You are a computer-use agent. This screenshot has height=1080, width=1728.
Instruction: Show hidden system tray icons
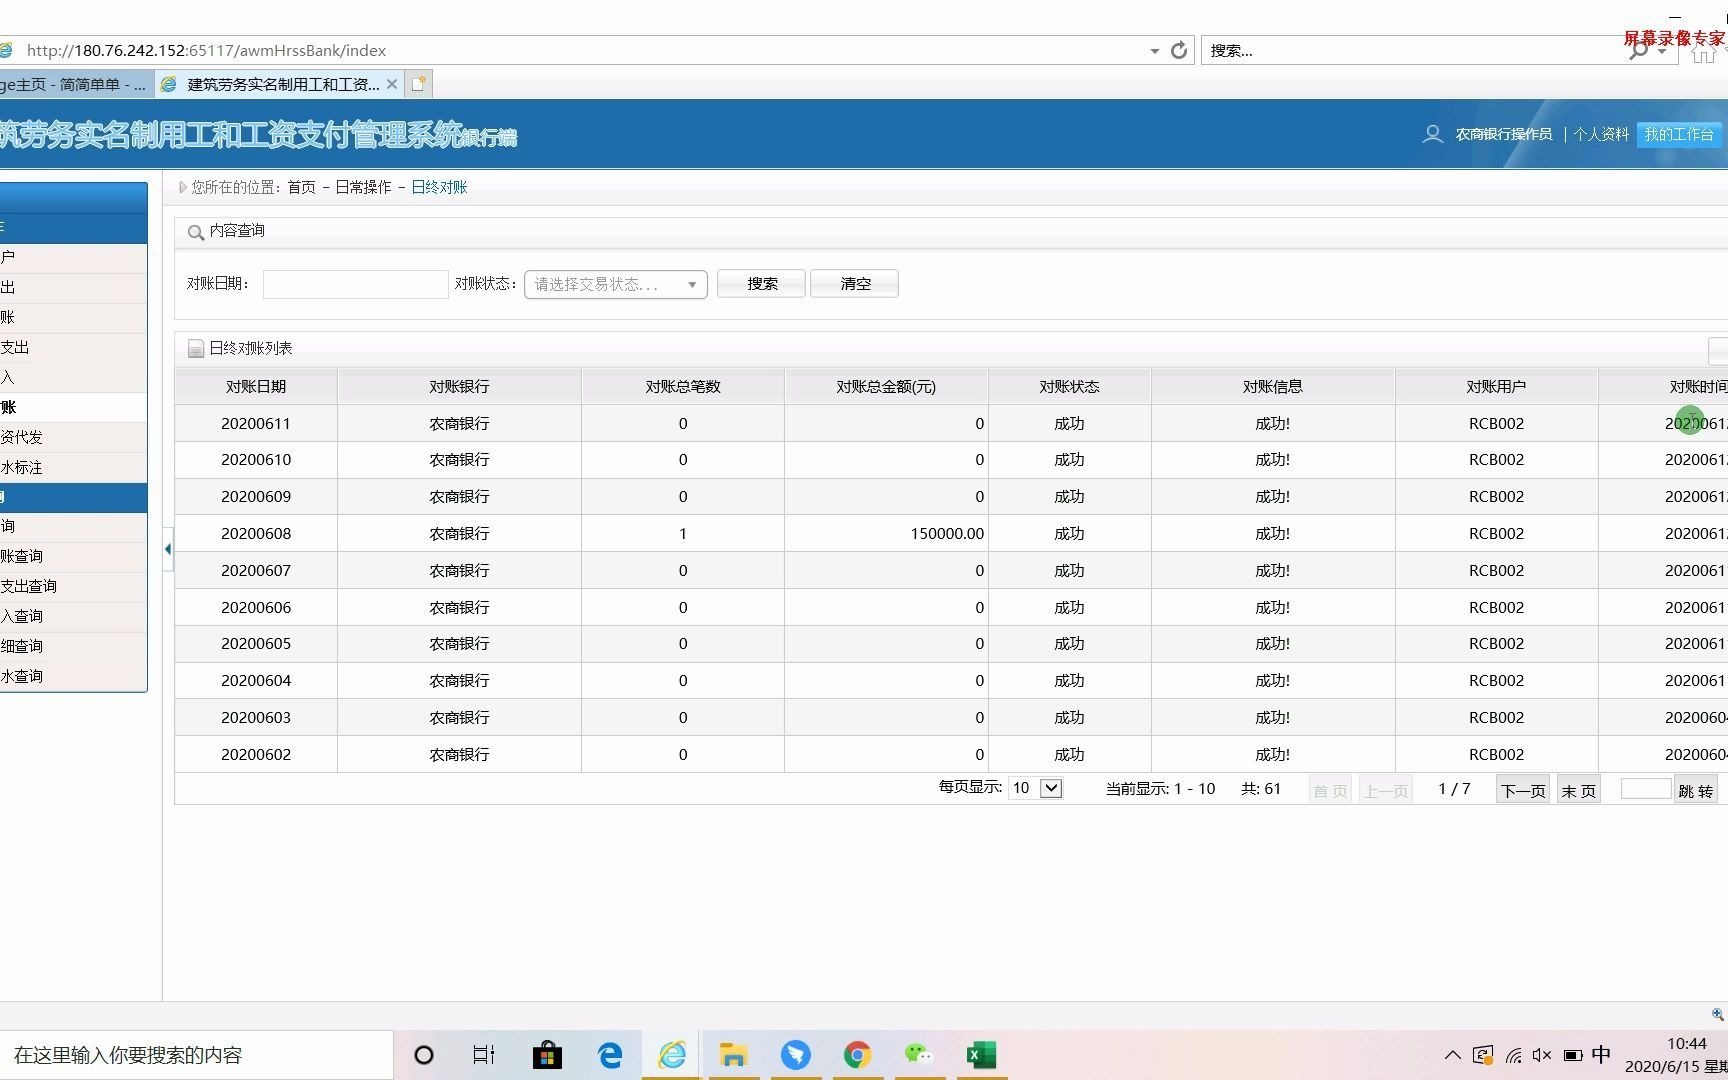pyautogui.click(x=1453, y=1055)
